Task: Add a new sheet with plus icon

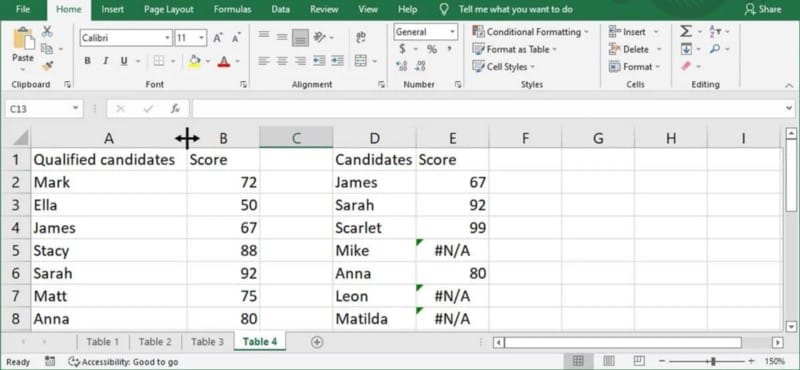Action: pyautogui.click(x=317, y=342)
